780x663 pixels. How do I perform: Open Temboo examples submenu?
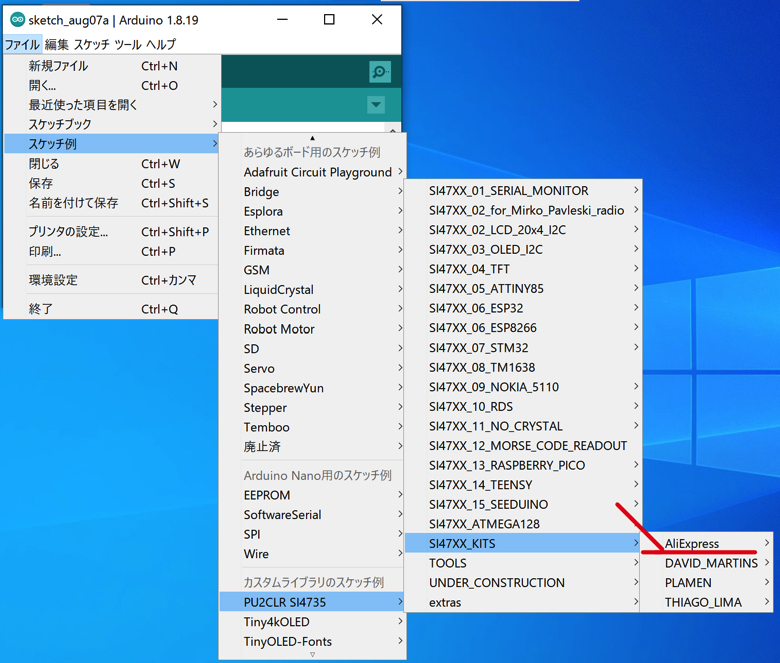coord(312,427)
